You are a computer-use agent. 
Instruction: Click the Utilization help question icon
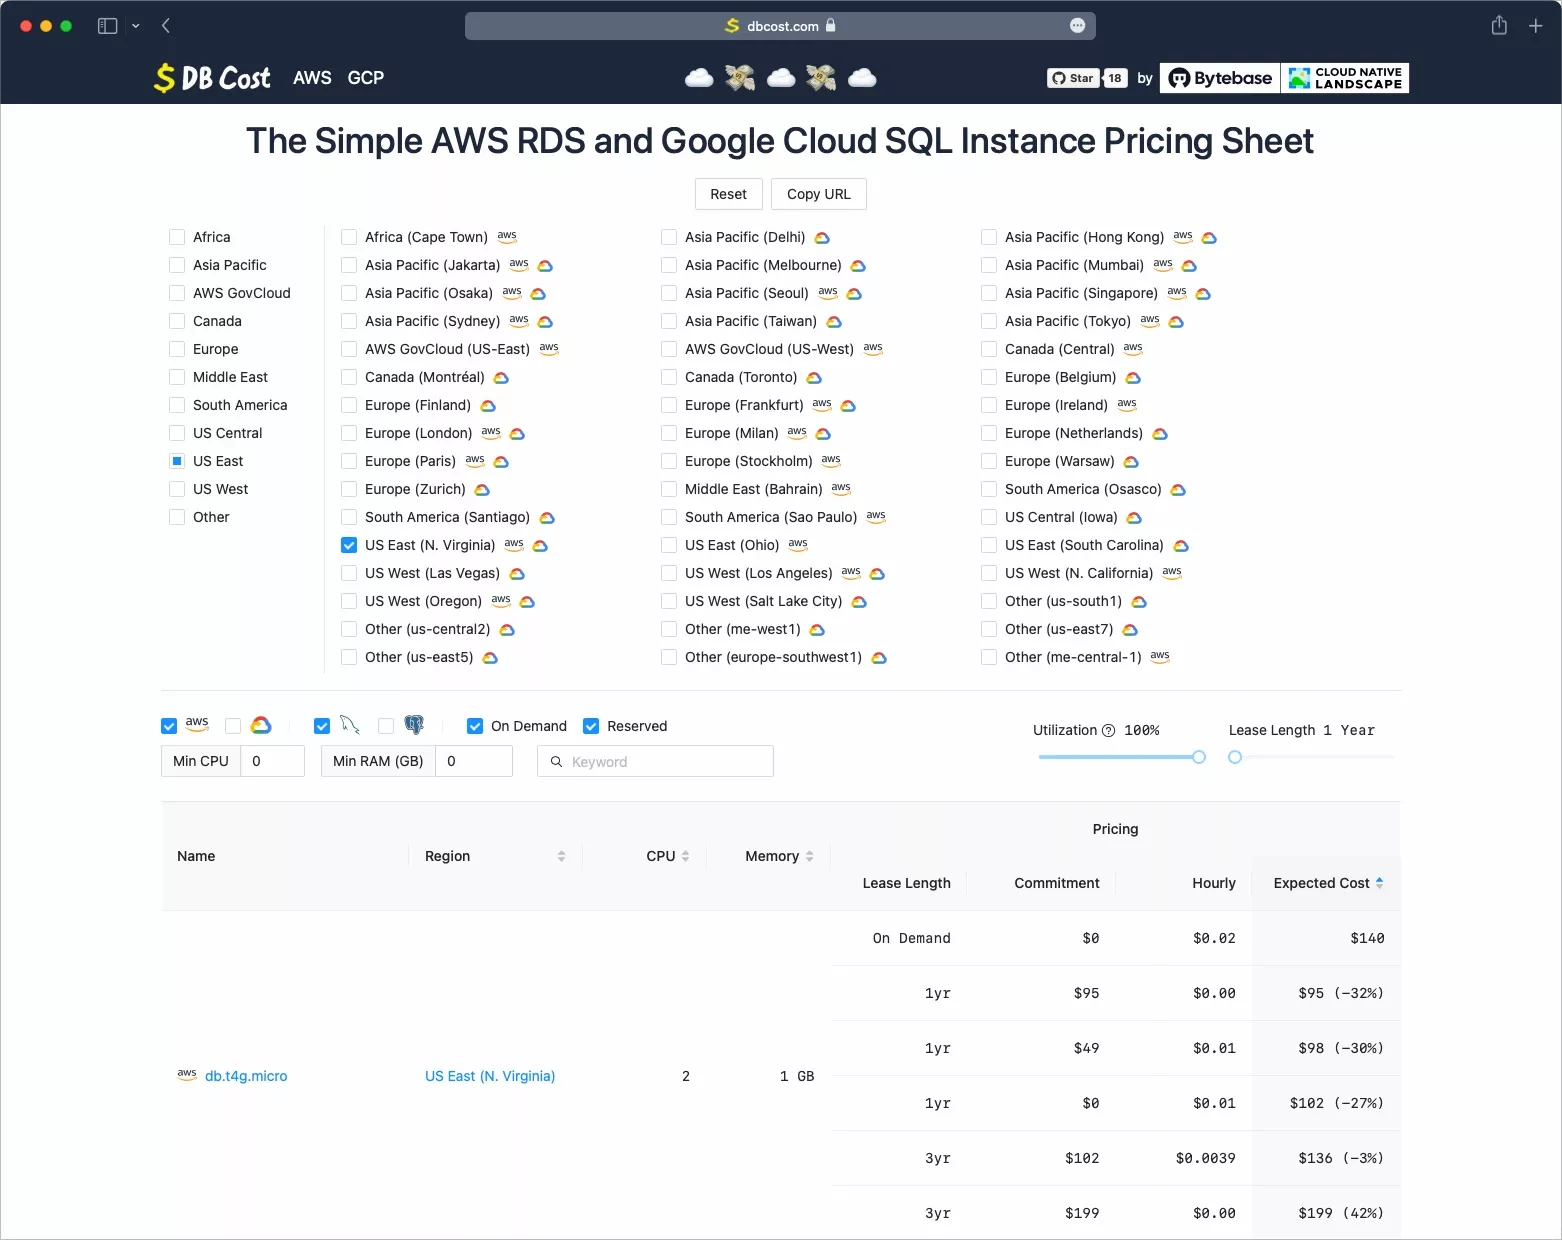tap(1108, 731)
